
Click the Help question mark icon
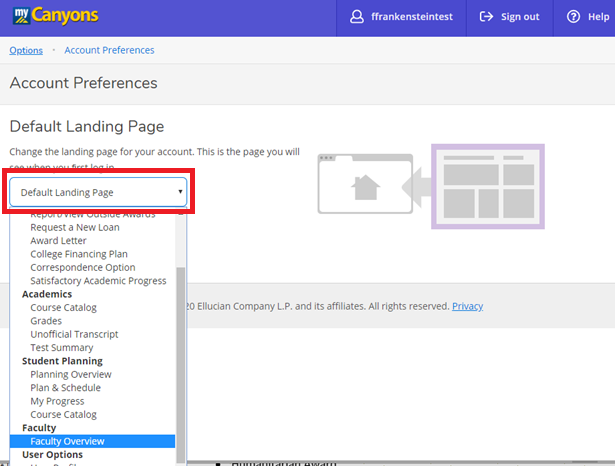tap(573, 17)
